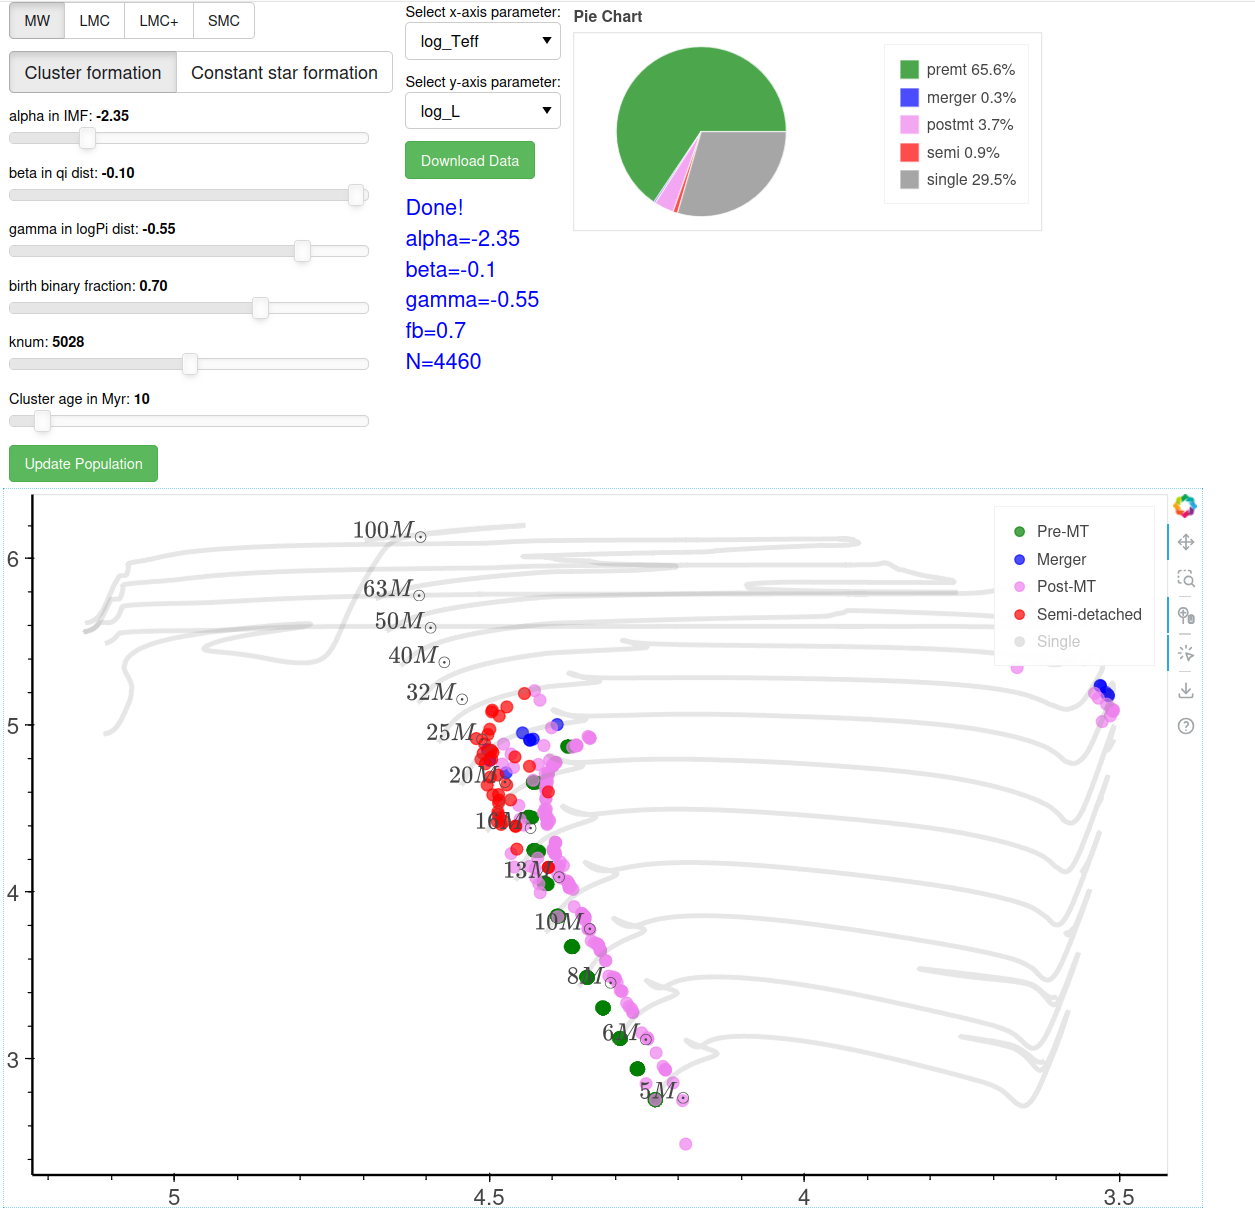The image size is (1255, 1225).
Task: Toggle the Tap selection tool
Action: [x=1185, y=653]
